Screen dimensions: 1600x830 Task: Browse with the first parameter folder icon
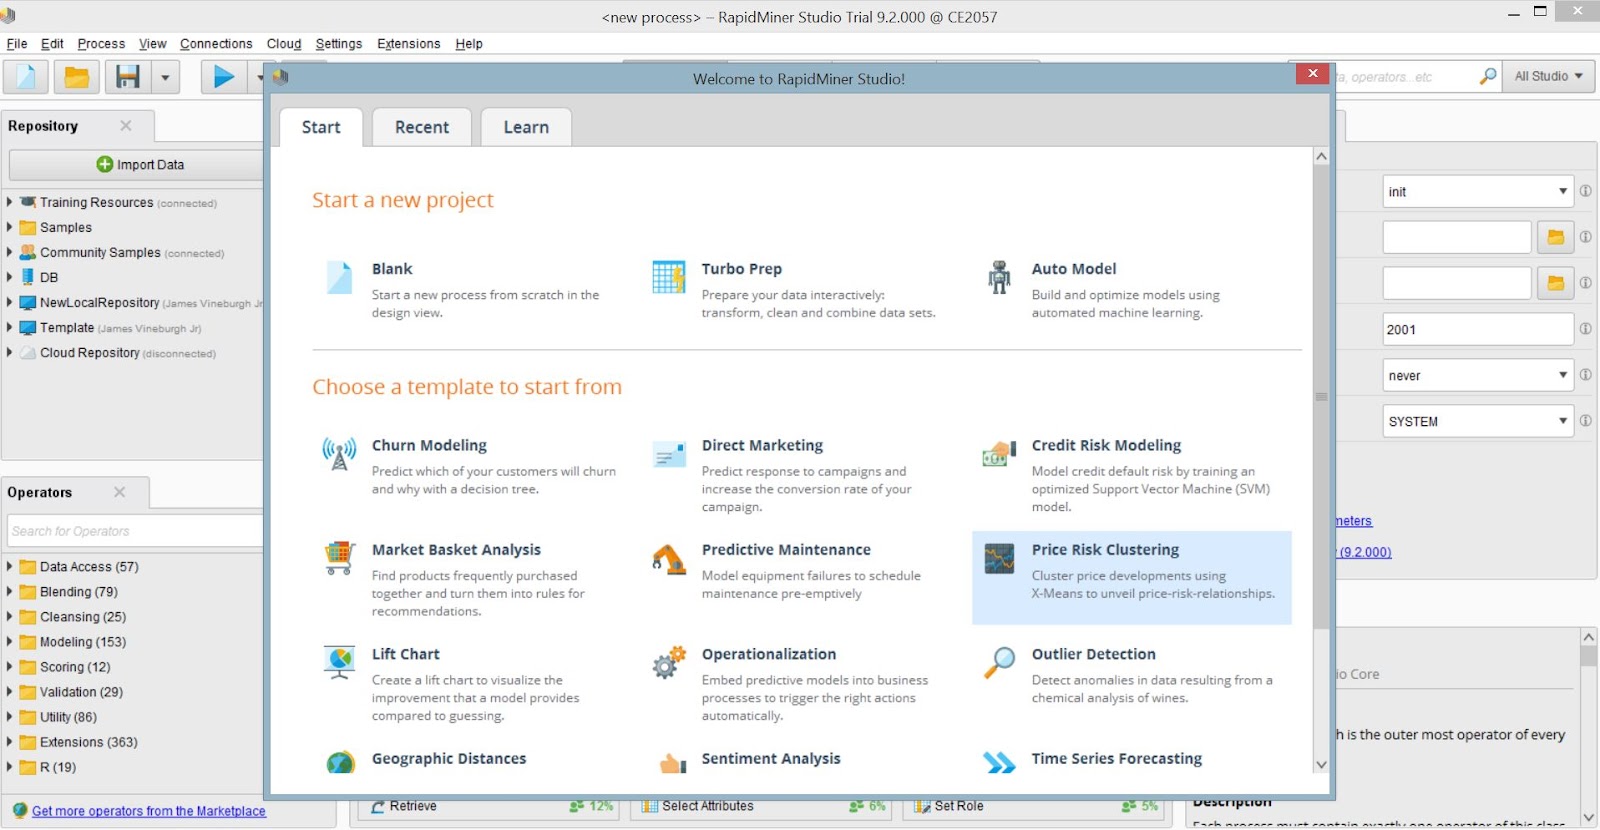[1555, 237]
